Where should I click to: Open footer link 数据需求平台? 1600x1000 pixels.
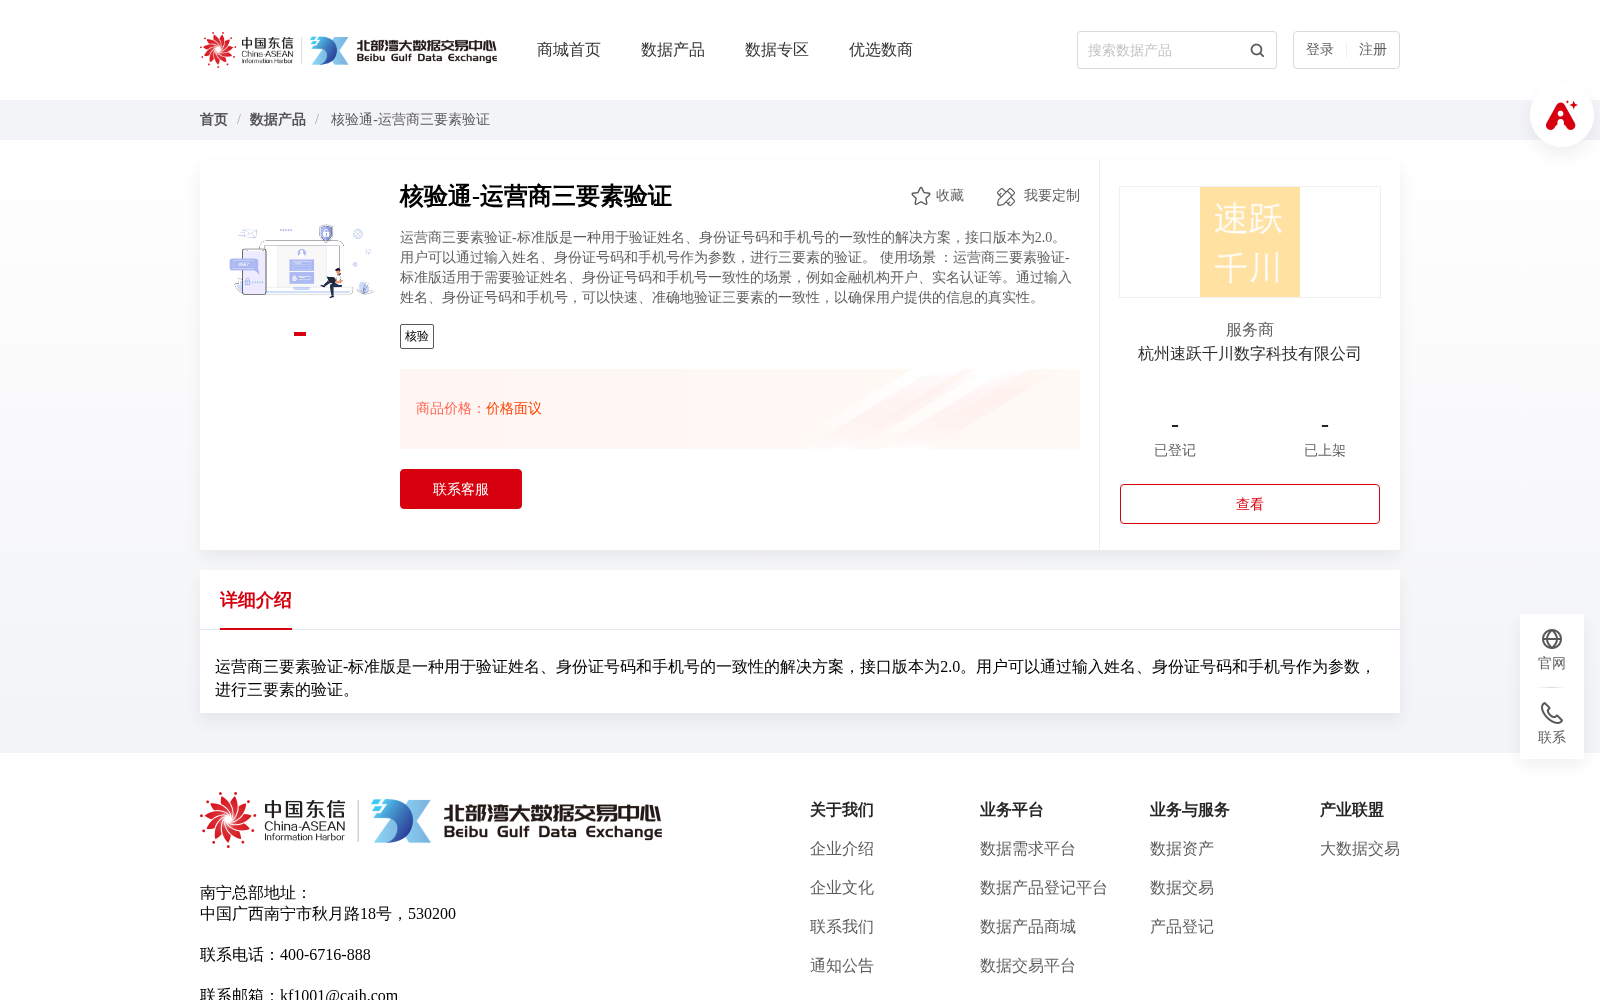tap(1028, 849)
